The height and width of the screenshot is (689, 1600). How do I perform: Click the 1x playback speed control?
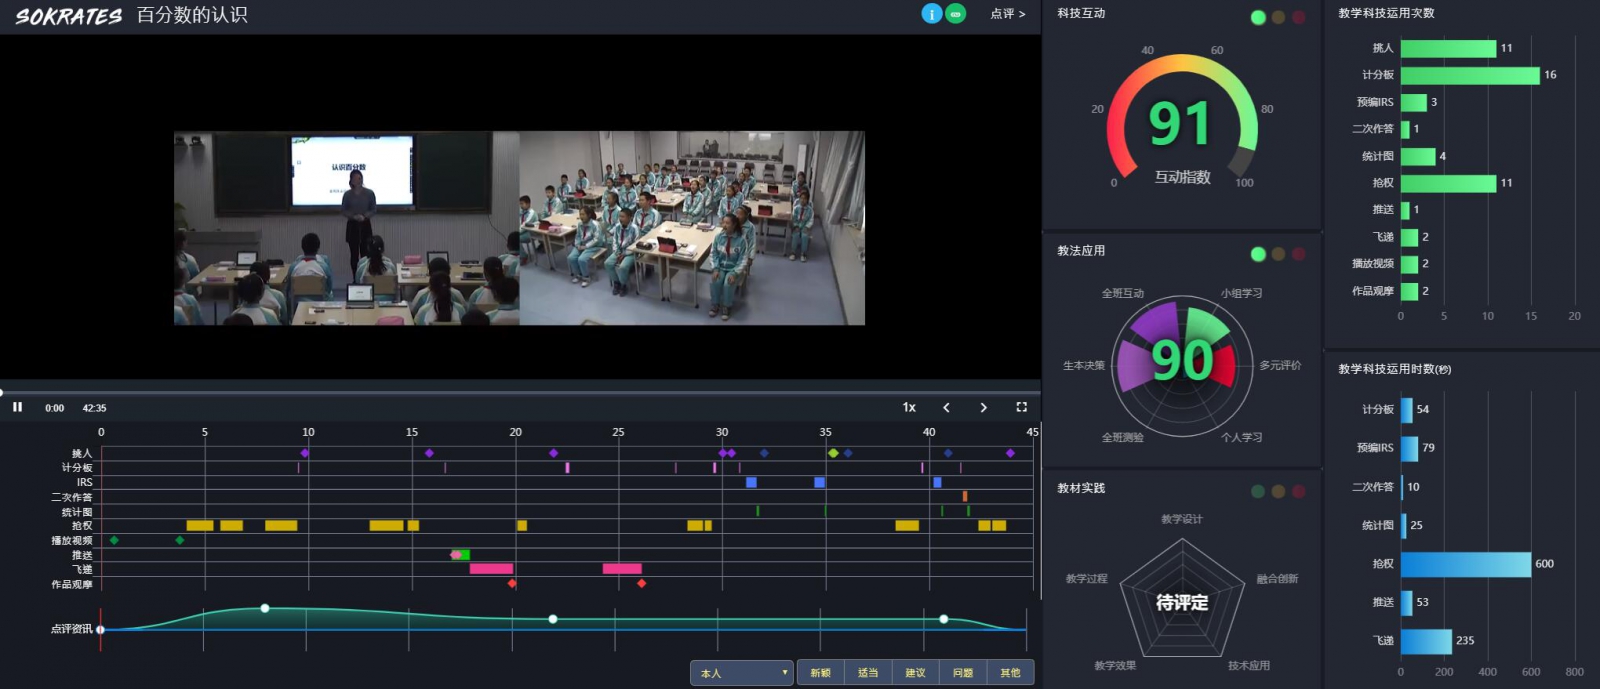pos(909,407)
